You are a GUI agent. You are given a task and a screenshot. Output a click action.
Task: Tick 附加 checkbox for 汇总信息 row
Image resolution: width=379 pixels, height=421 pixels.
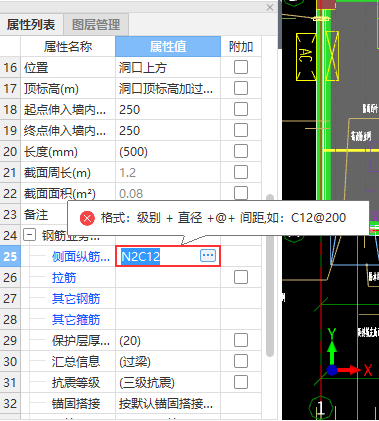(241, 361)
